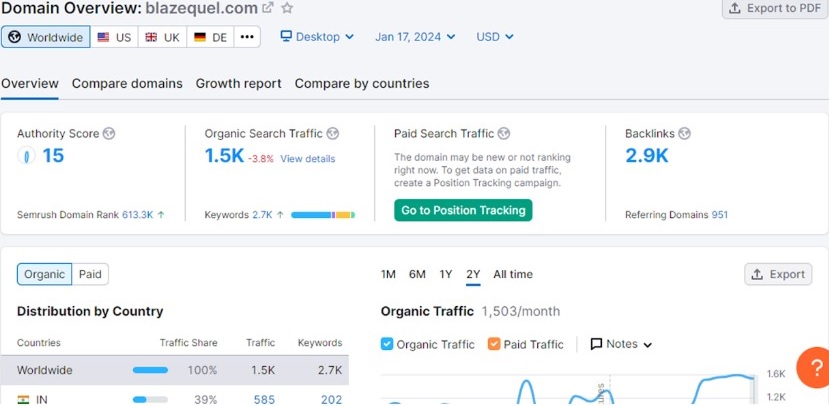Open the orange help question mark button
Image resolution: width=829 pixels, height=406 pixels.
point(814,367)
